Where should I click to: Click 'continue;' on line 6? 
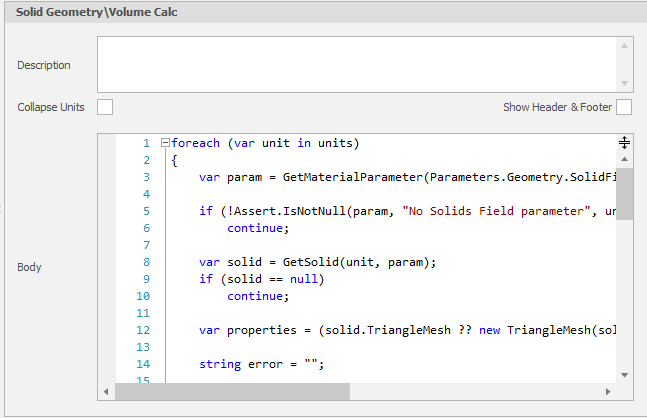[x=258, y=228]
